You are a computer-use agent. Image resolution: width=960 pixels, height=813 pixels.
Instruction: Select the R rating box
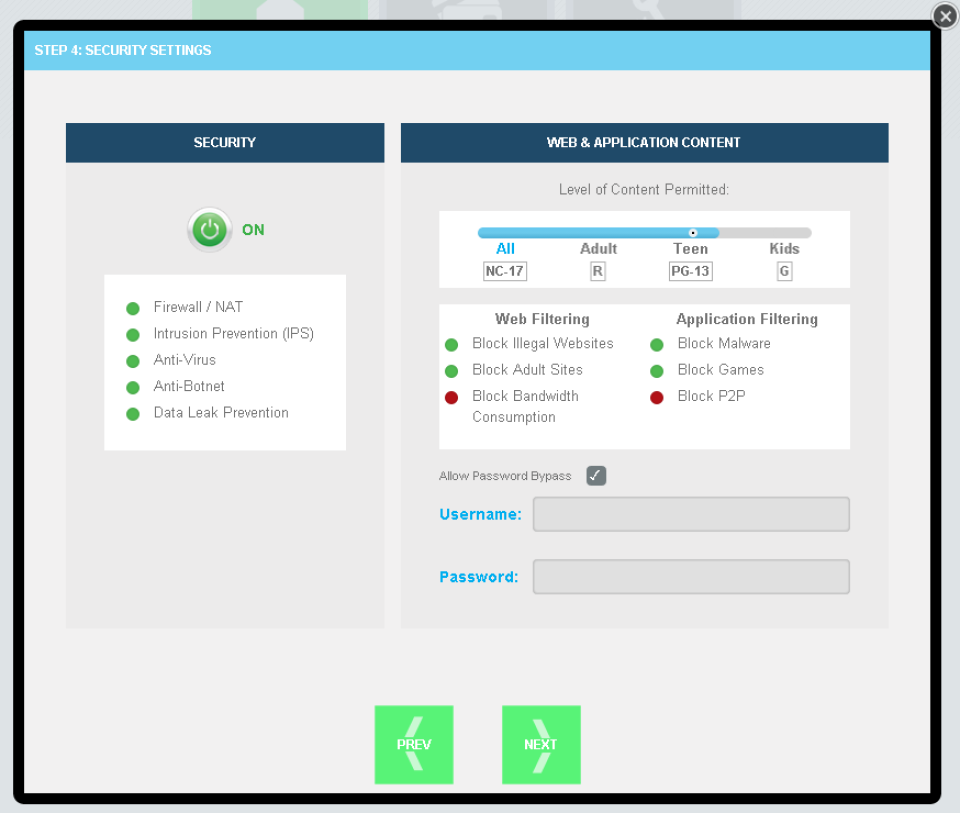598,271
